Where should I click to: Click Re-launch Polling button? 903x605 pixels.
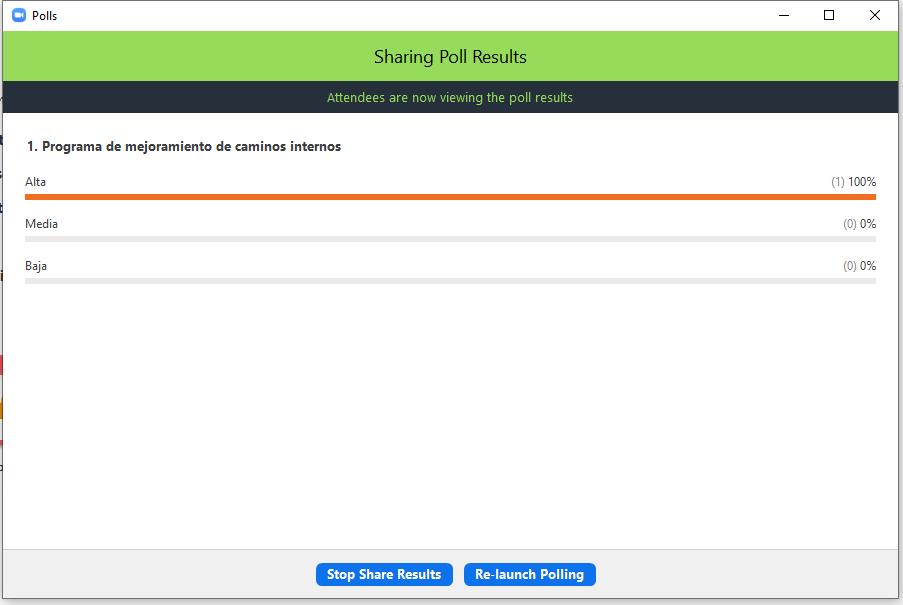529,575
